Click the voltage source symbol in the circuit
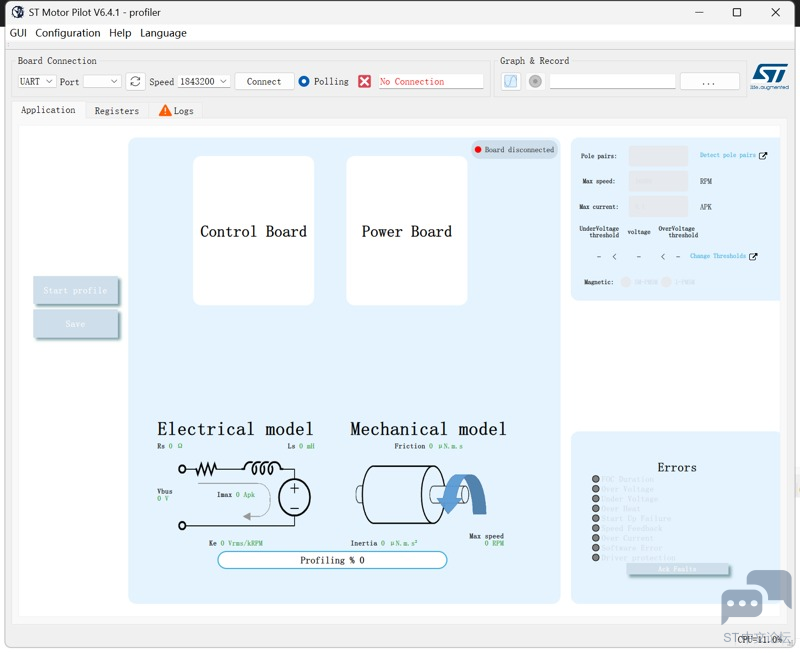The image size is (800, 653). (294, 497)
